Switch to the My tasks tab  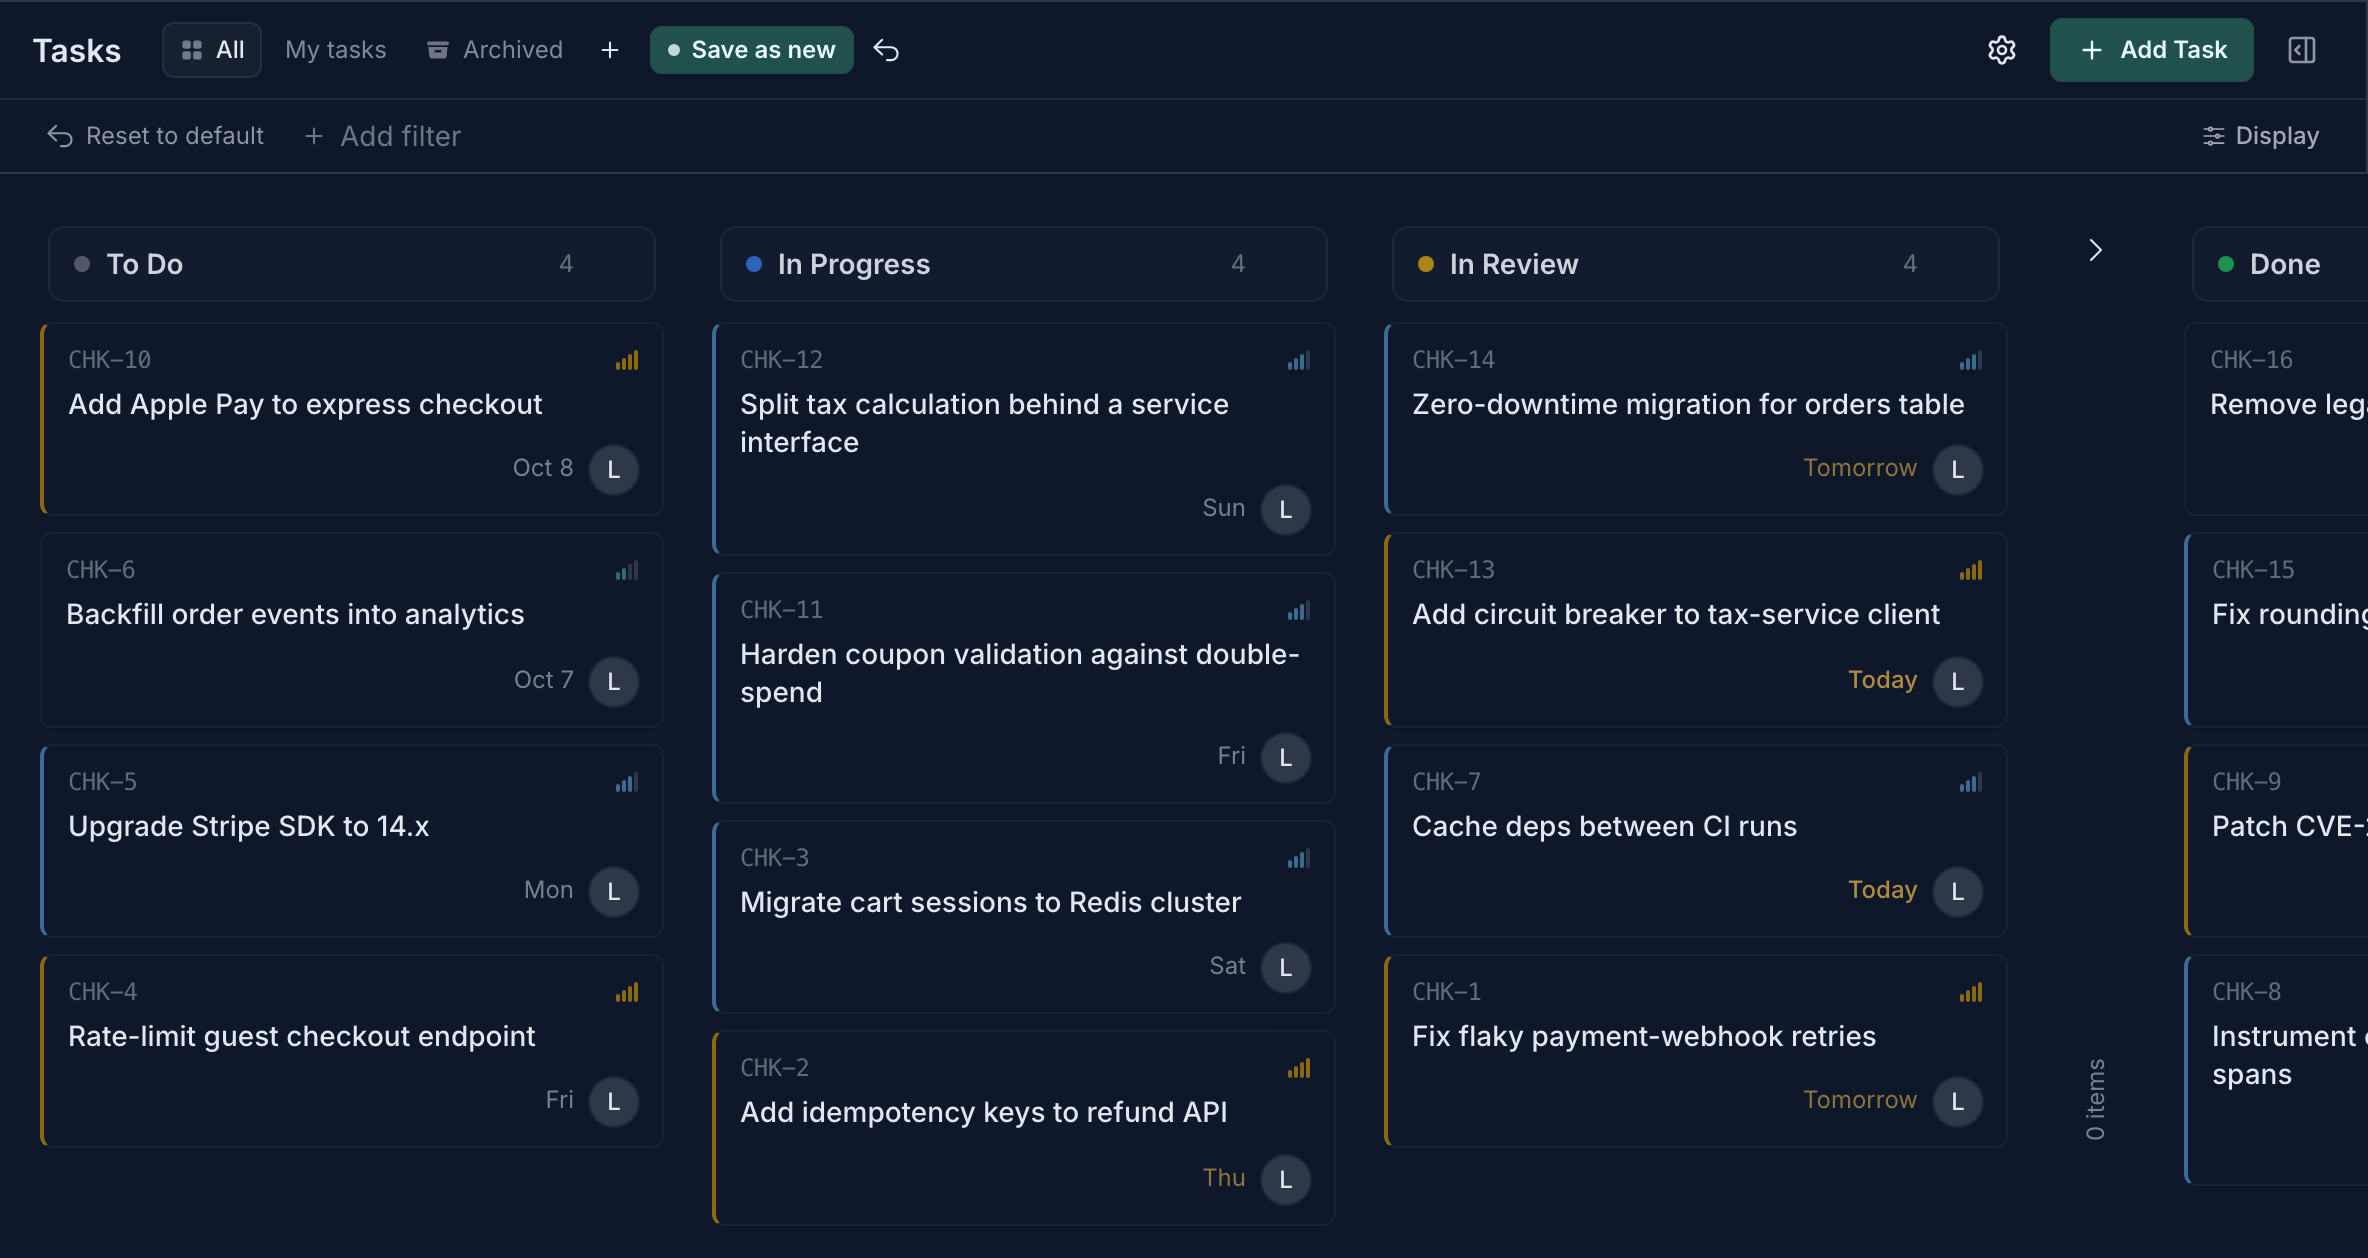pyautogui.click(x=335, y=50)
